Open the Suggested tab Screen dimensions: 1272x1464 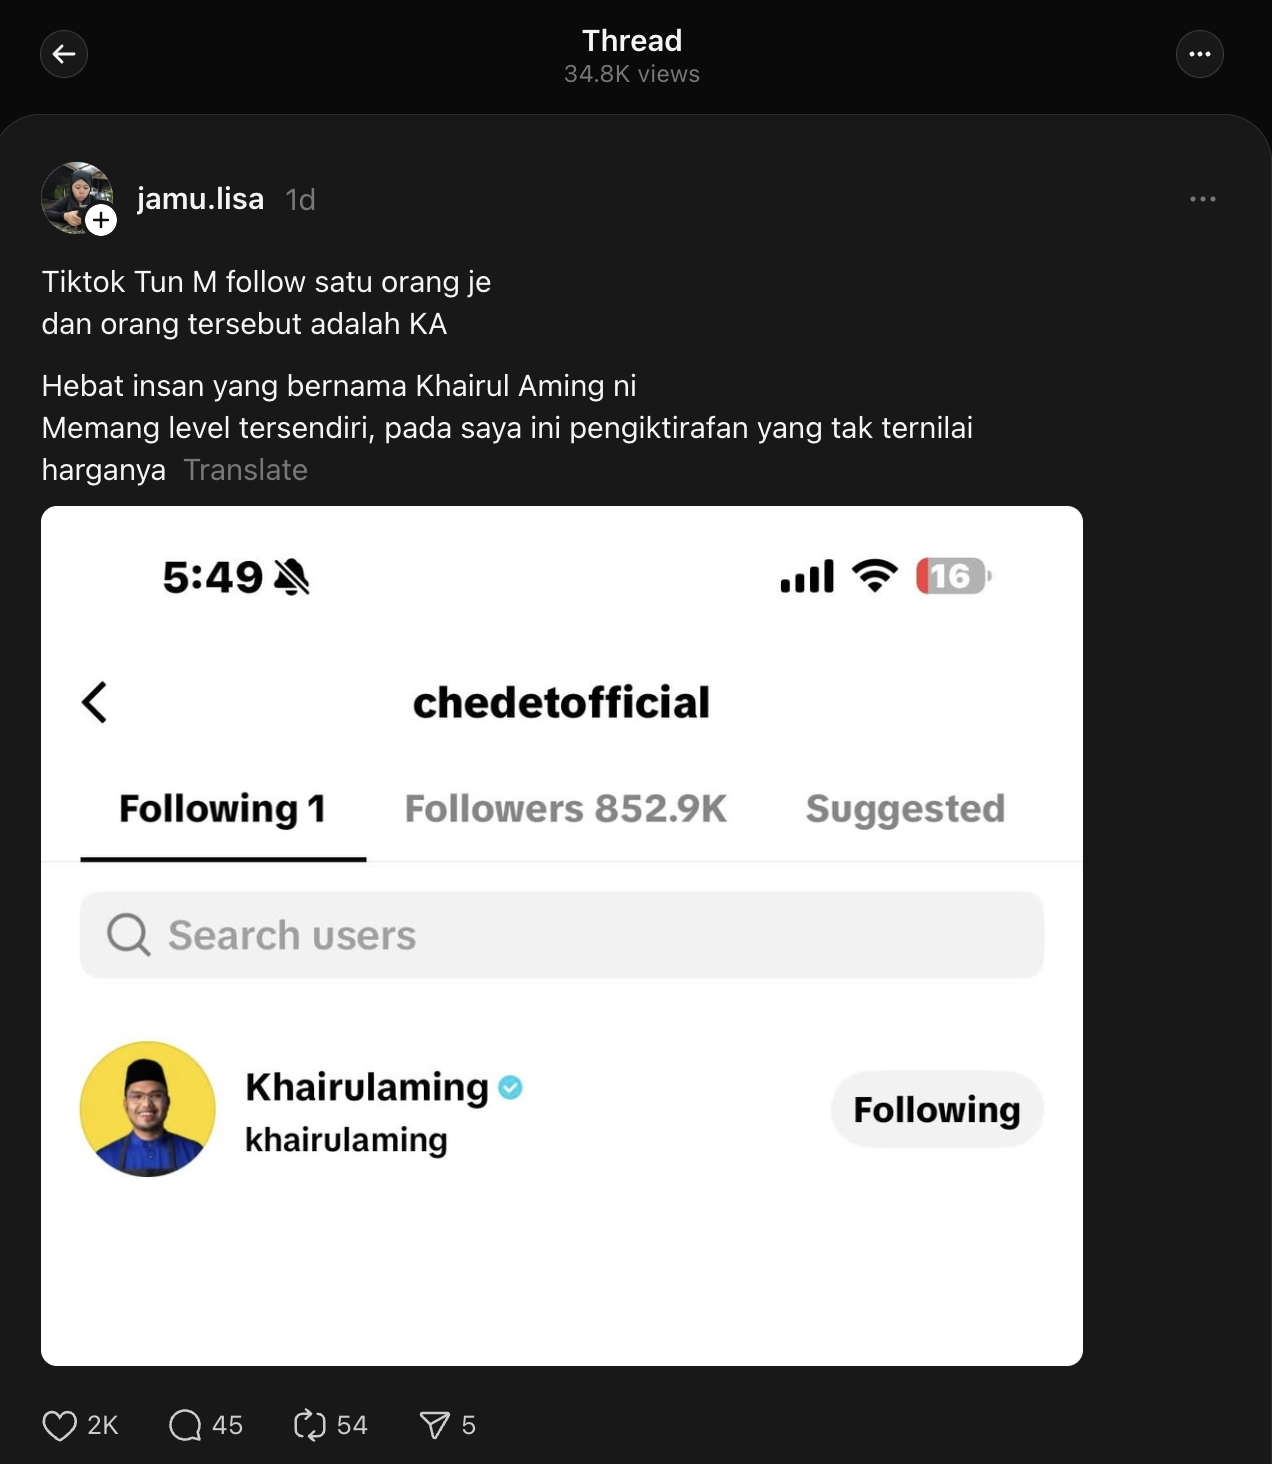coord(905,809)
